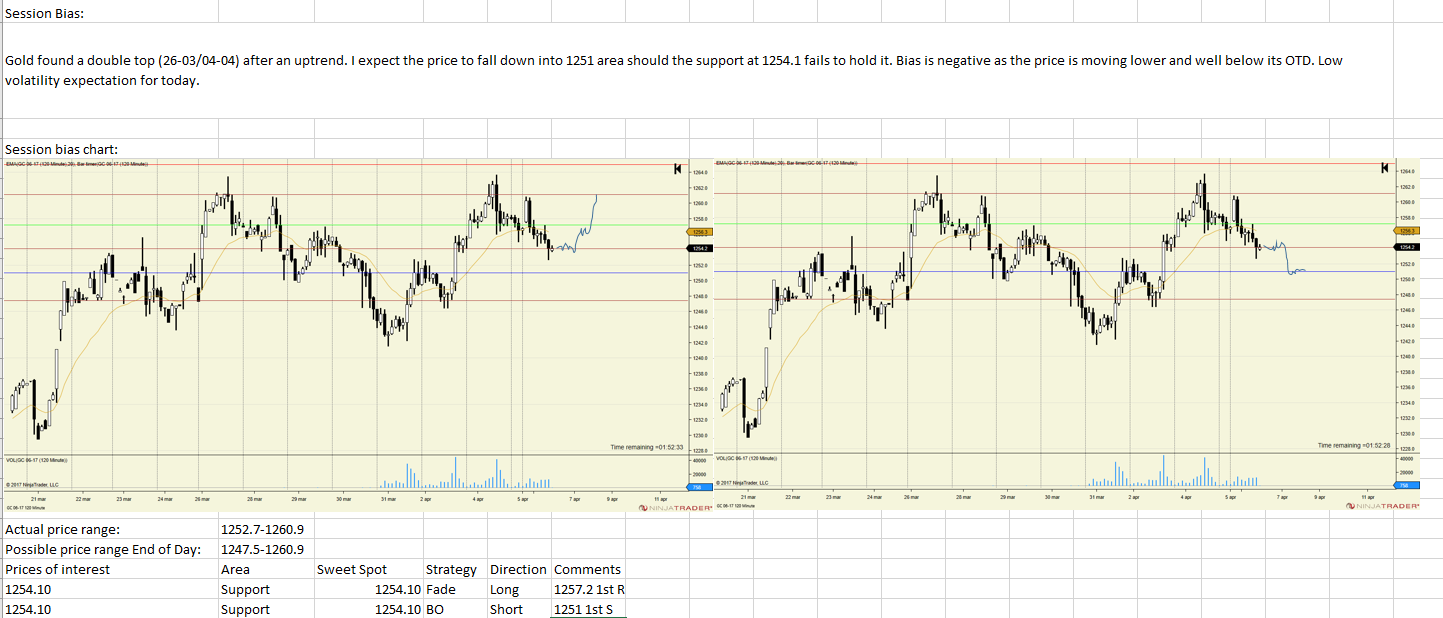Click black 1254.2 price marker on left chart
This screenshot has height=618, width=1443.
point(700,247)
